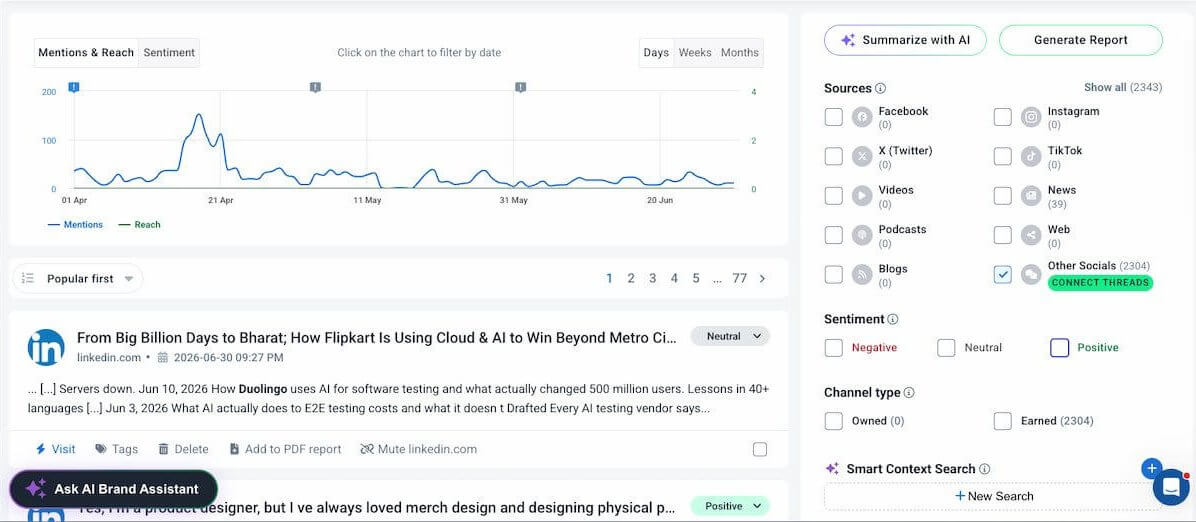Click the Instagram source icon
The height and width of the screenshot is (522, 1196).
pos(1031,117)
